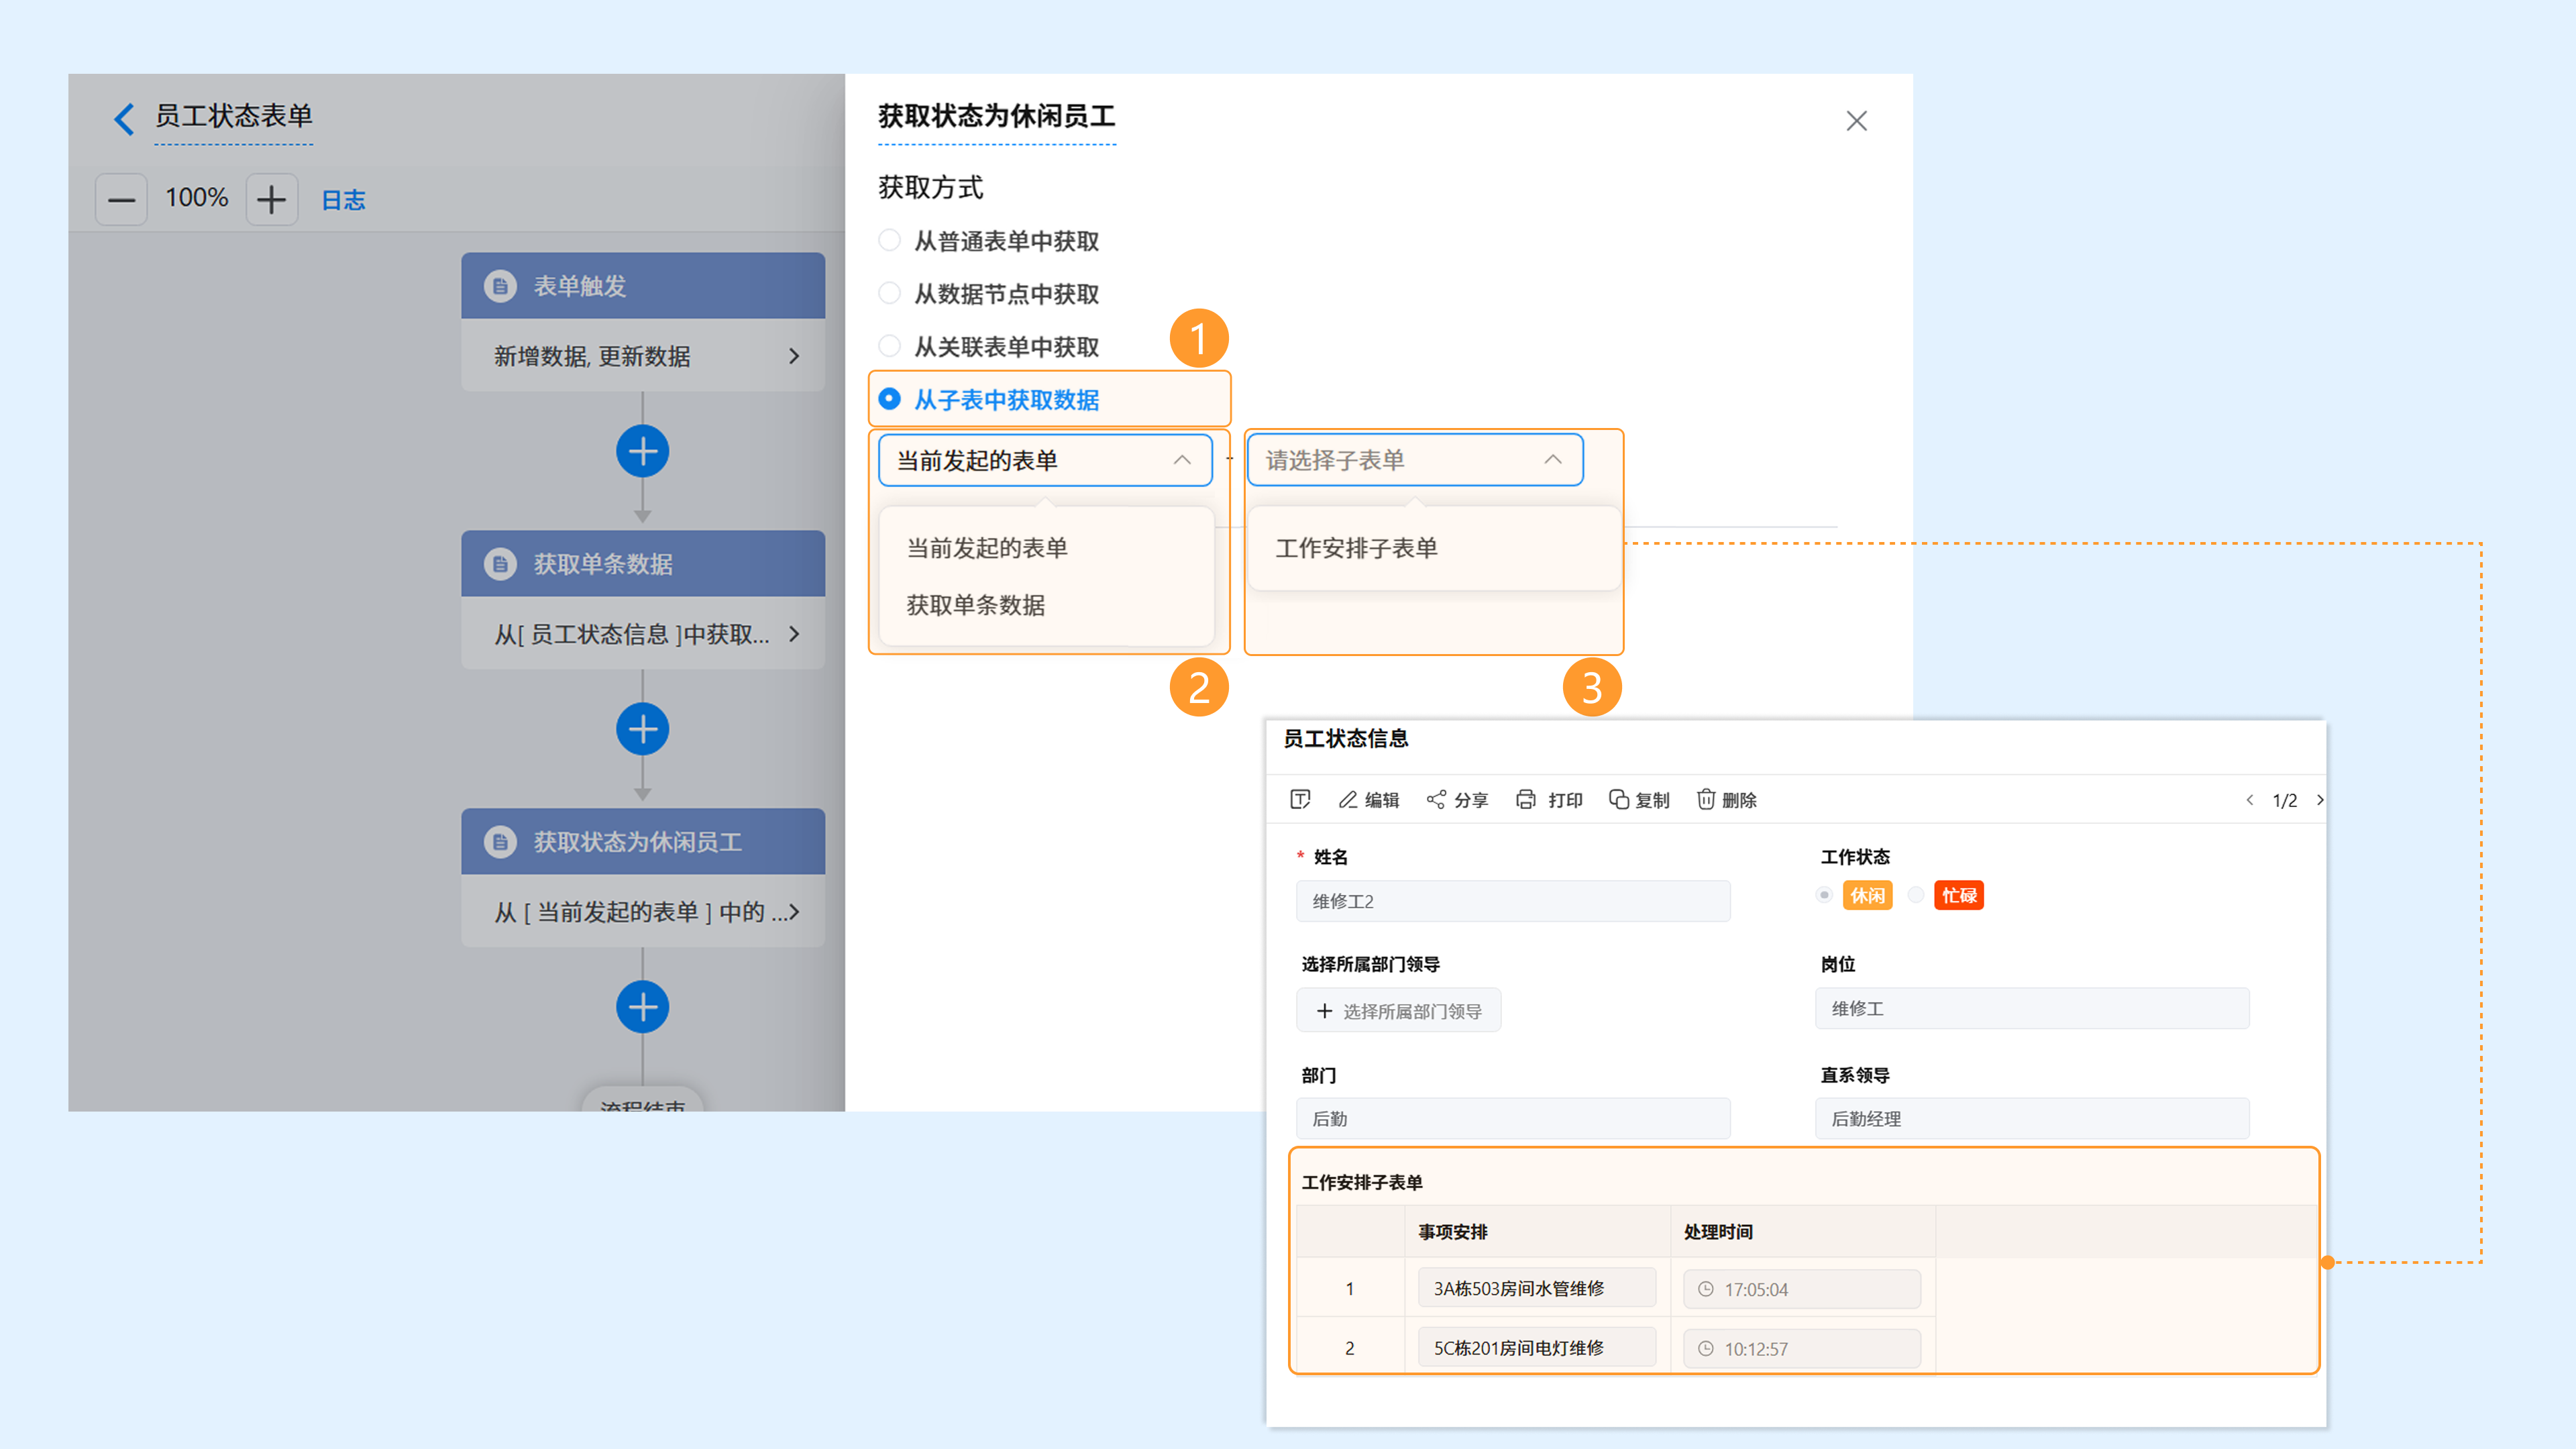Open the 日志 log link
The width and height of the screenshot is (2576, 1449).
click(x=343, y=200)
